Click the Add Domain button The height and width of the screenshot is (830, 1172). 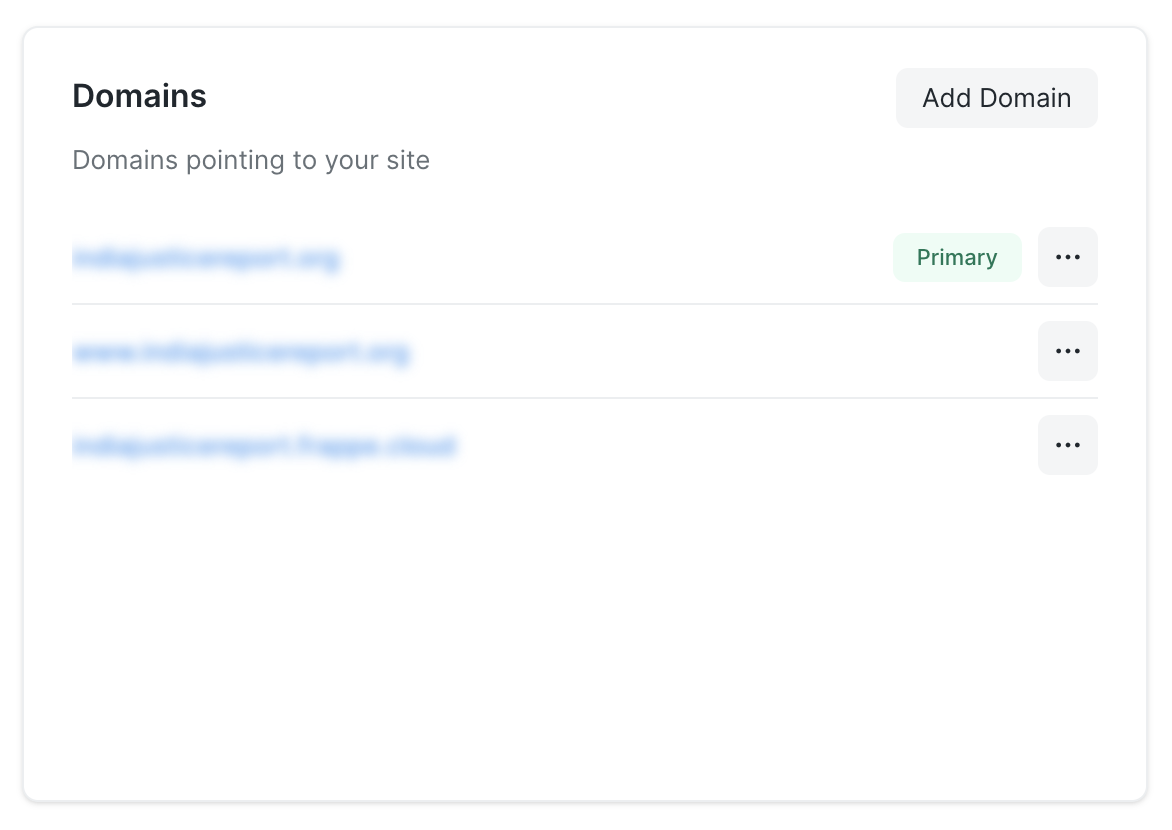(996, 97)
